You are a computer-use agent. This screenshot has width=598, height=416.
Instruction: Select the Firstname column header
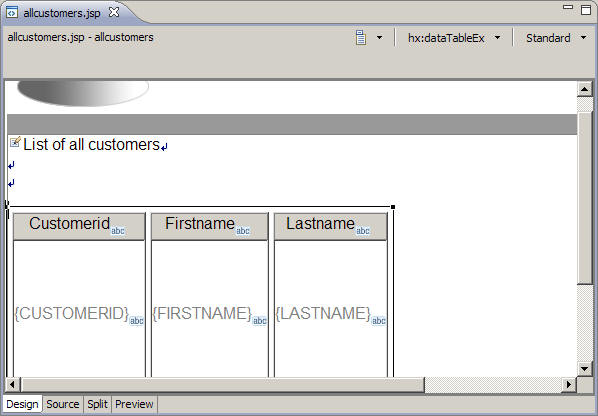click(210, 226)
